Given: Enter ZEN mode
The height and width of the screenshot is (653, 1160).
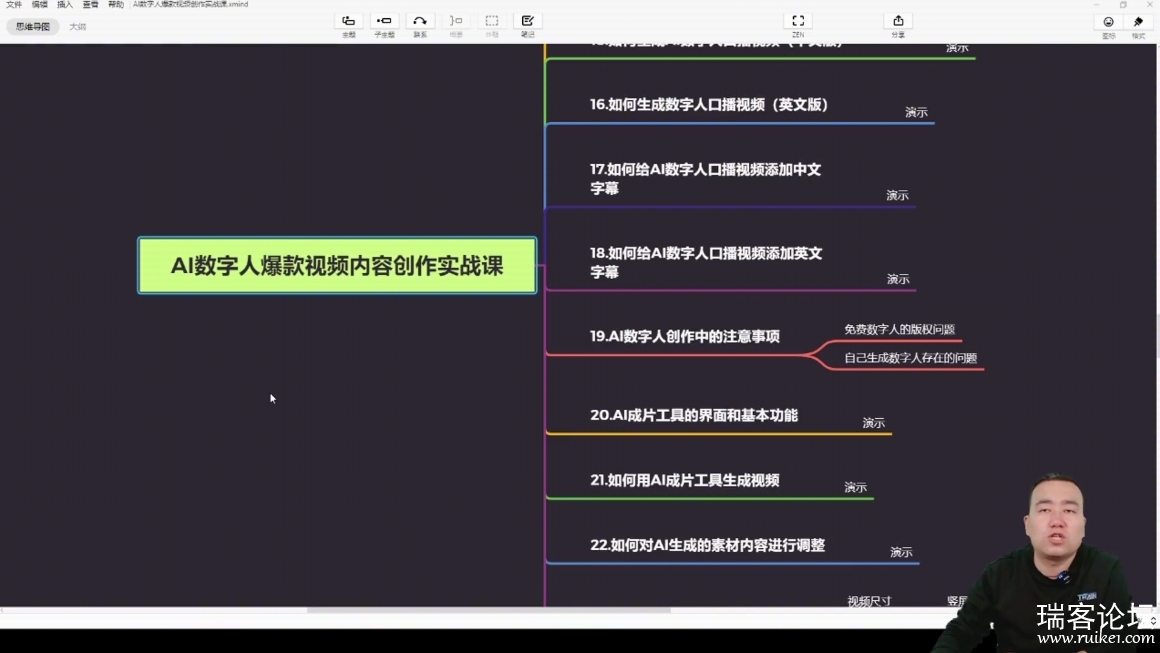Looking at the screenshot, I should pos(798,21).
